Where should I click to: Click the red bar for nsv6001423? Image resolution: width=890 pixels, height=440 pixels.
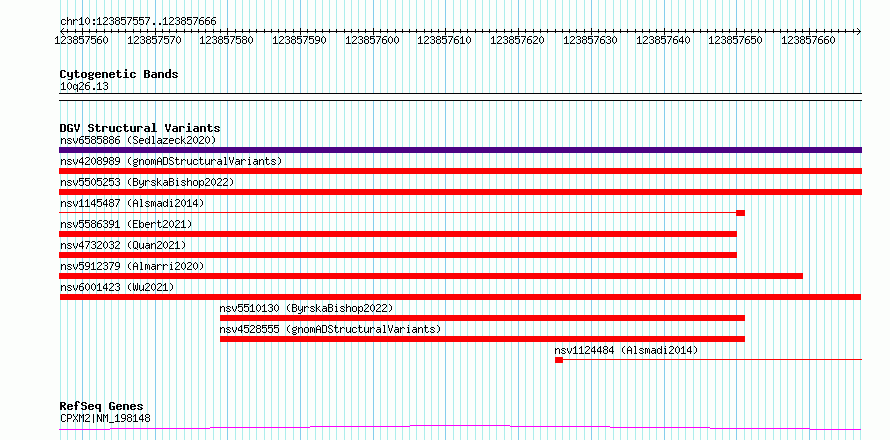click(460, 297)
